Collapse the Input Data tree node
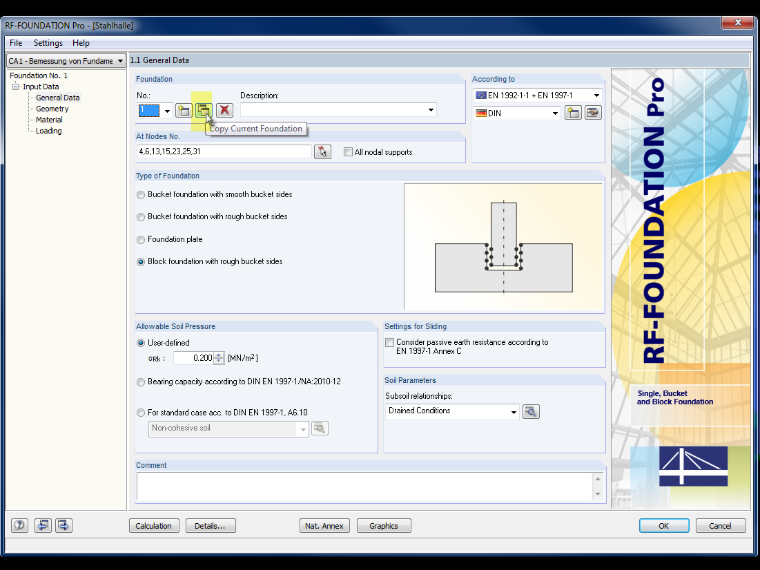 16,87
